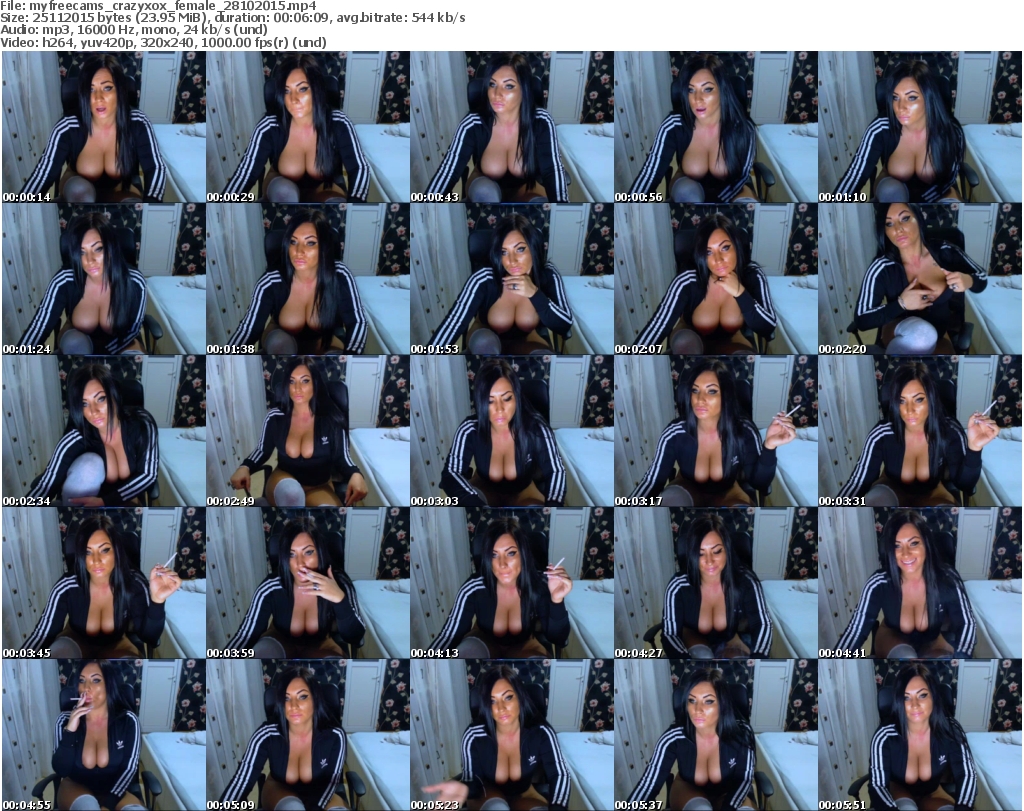Select the thumbnail stamped 00:00:14
The width and height of the screenshot is (1024, 811).
click(x=104, y=127)
